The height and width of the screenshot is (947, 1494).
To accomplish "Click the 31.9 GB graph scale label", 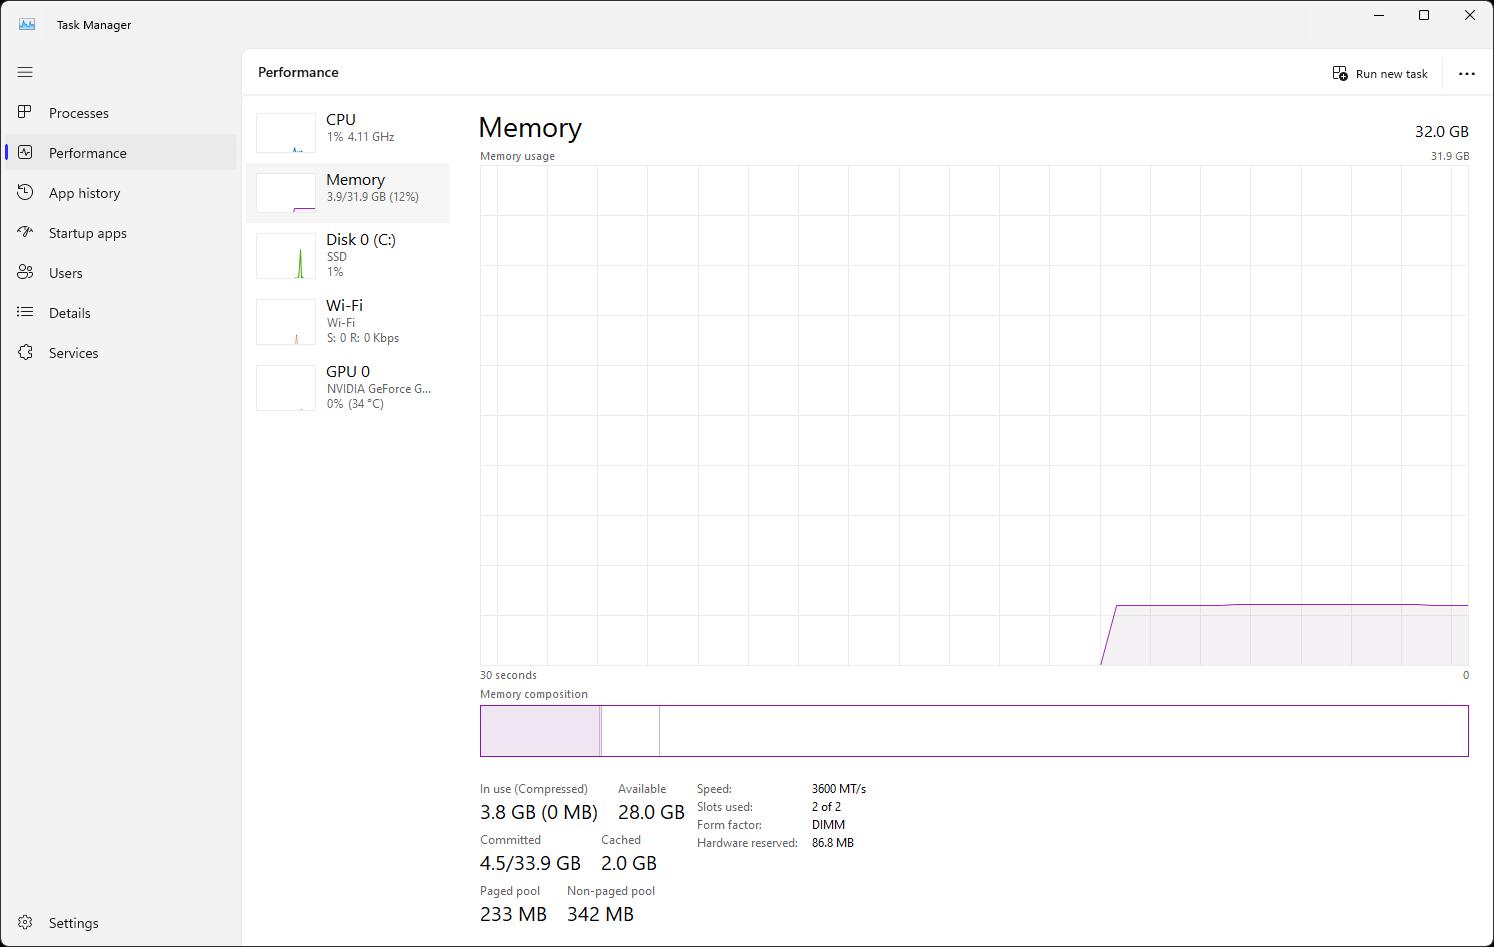I will (x=1450, y=156).
